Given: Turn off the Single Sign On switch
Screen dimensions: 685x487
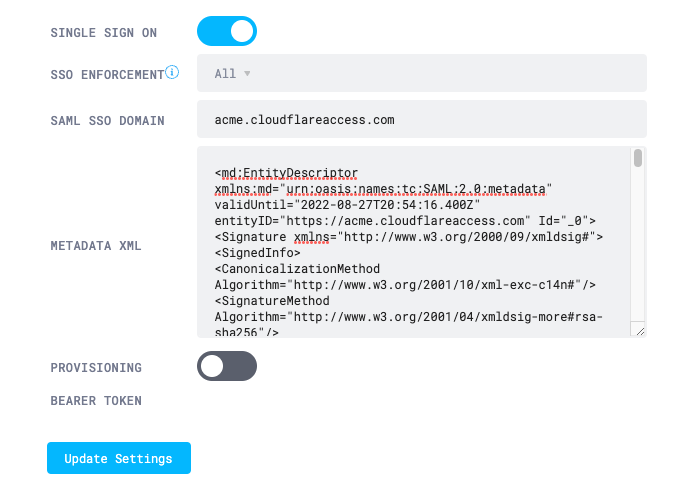Looking at the screenshot, I should point(227,31).
